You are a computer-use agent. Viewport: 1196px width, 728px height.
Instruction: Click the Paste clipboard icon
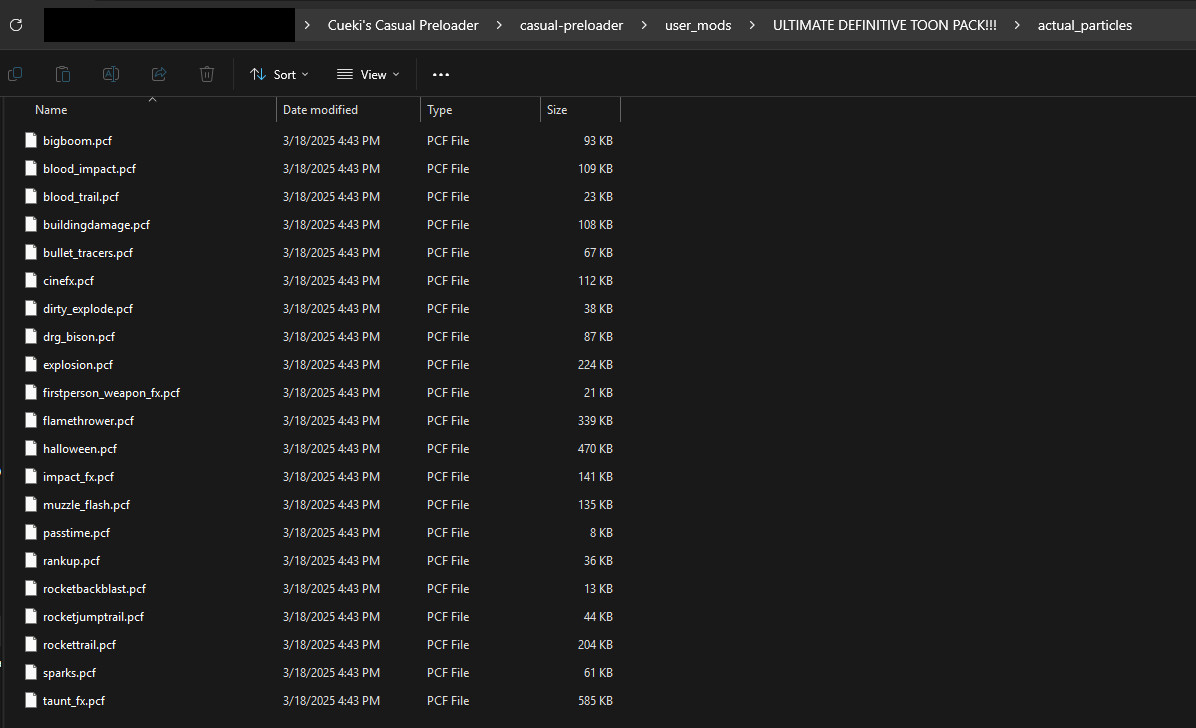point(63,74)
